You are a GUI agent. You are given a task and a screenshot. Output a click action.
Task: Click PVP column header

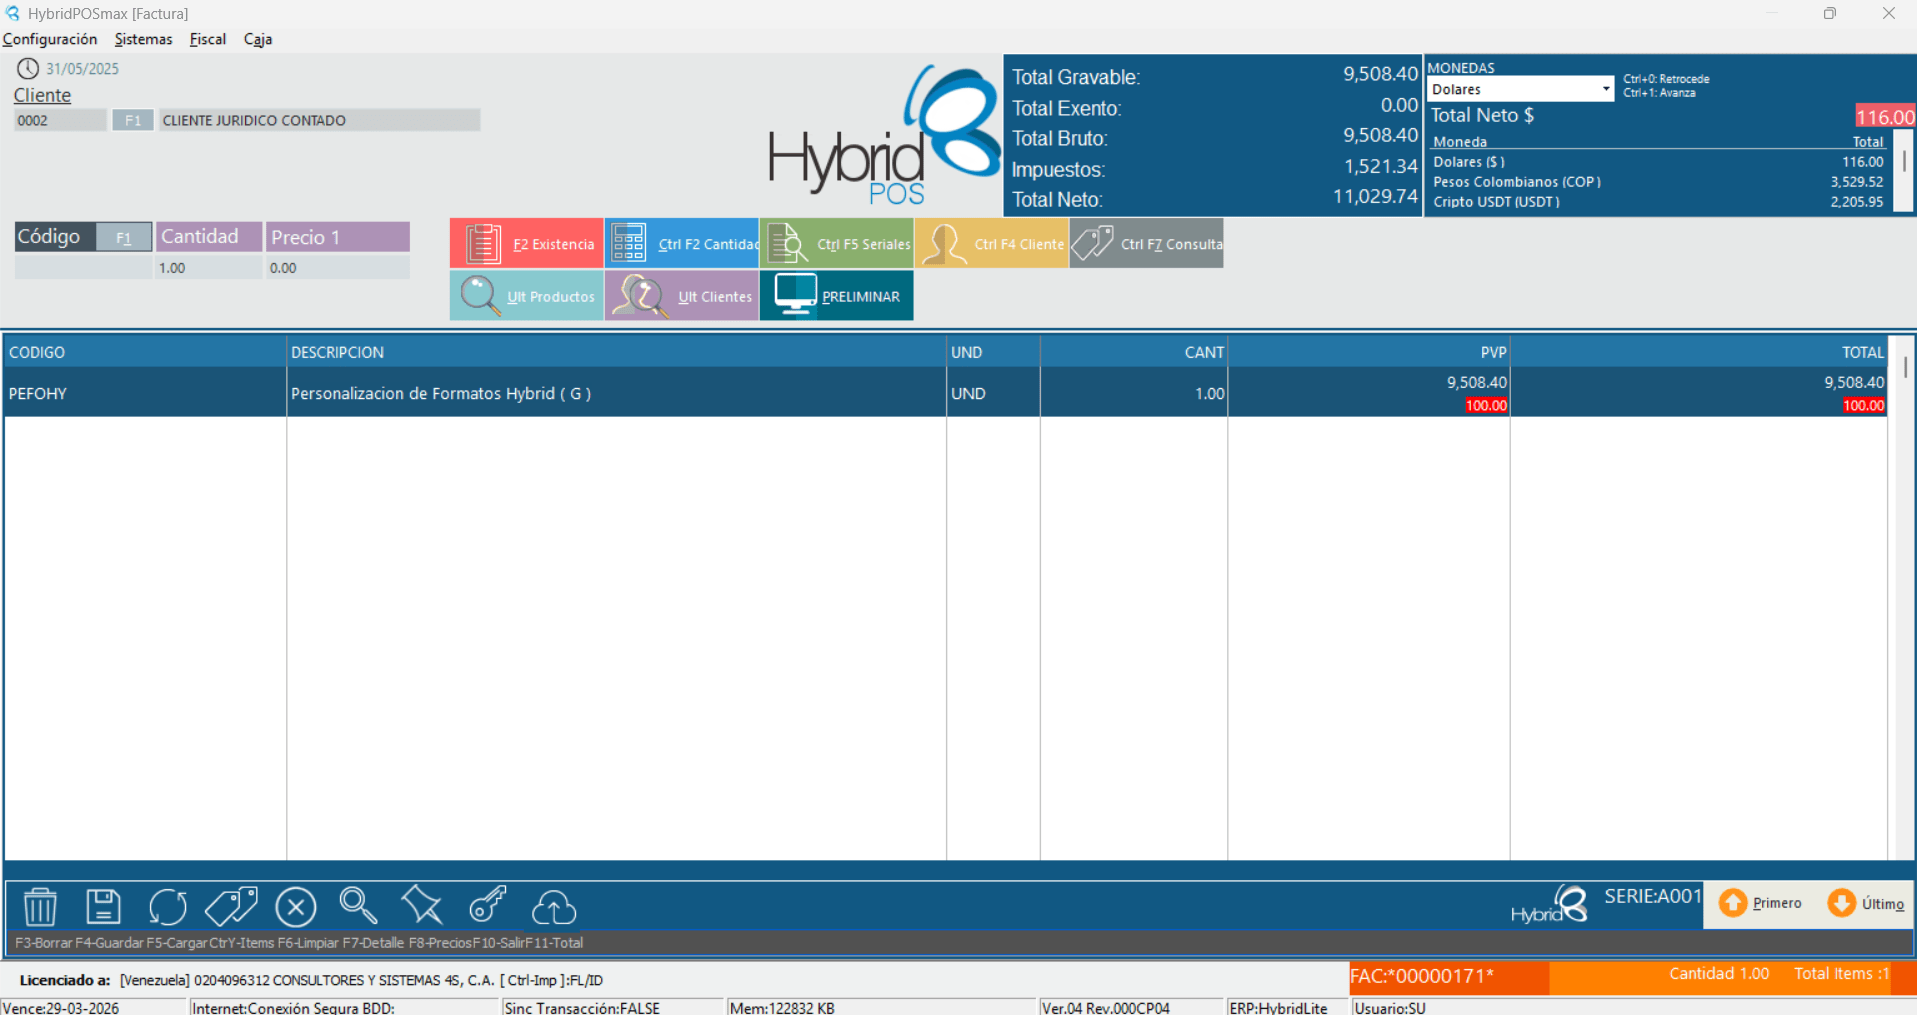pyautogui.click(x=1369, y=352)
